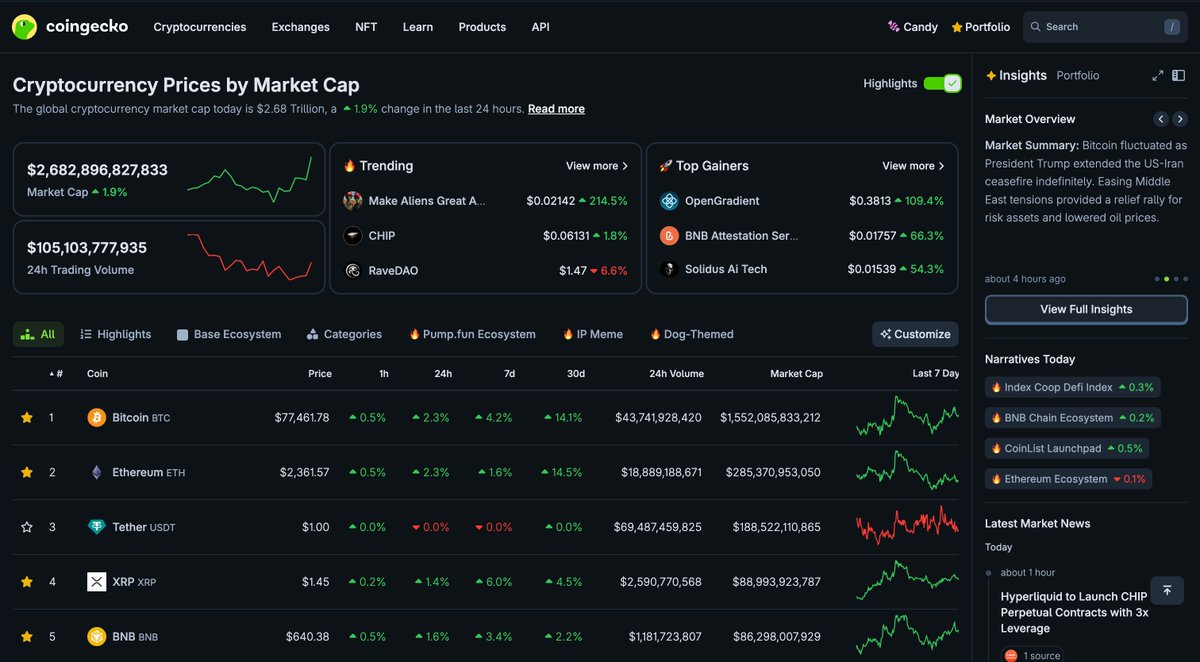Favorite Tether by clicking its star

[27, 526]
